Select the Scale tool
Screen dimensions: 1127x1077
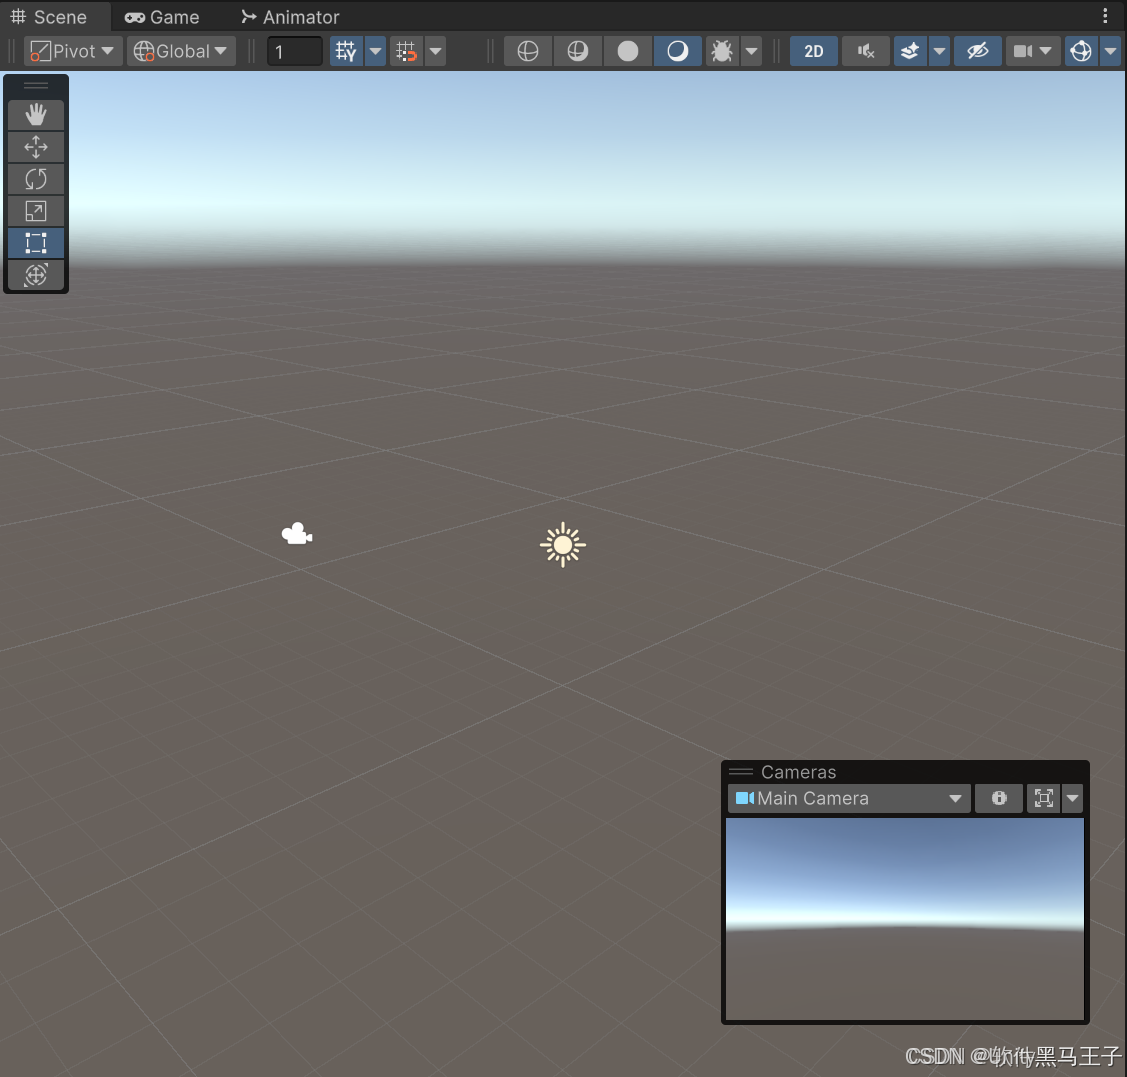click(x=36, y=211)
